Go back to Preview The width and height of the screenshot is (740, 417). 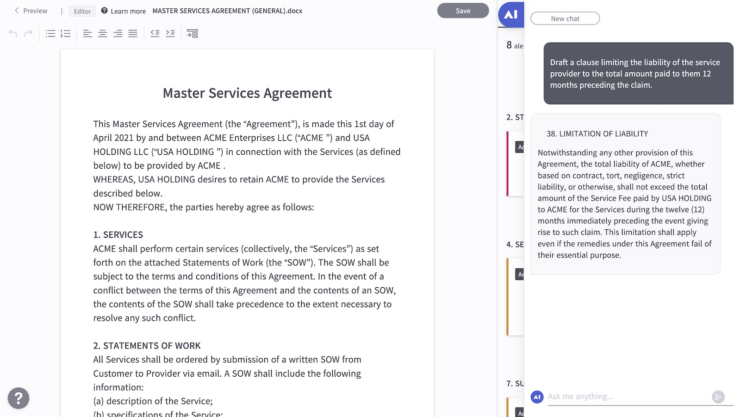click(x=31, y=11)
